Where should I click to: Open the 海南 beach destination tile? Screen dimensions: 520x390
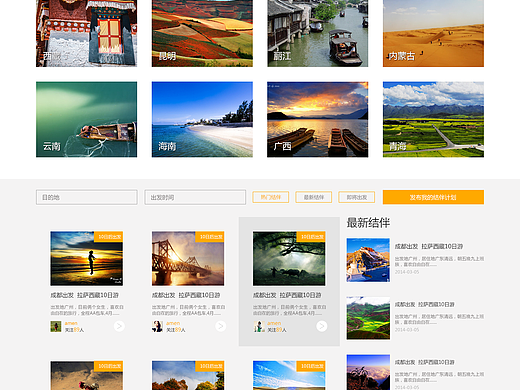pos(202,119)
